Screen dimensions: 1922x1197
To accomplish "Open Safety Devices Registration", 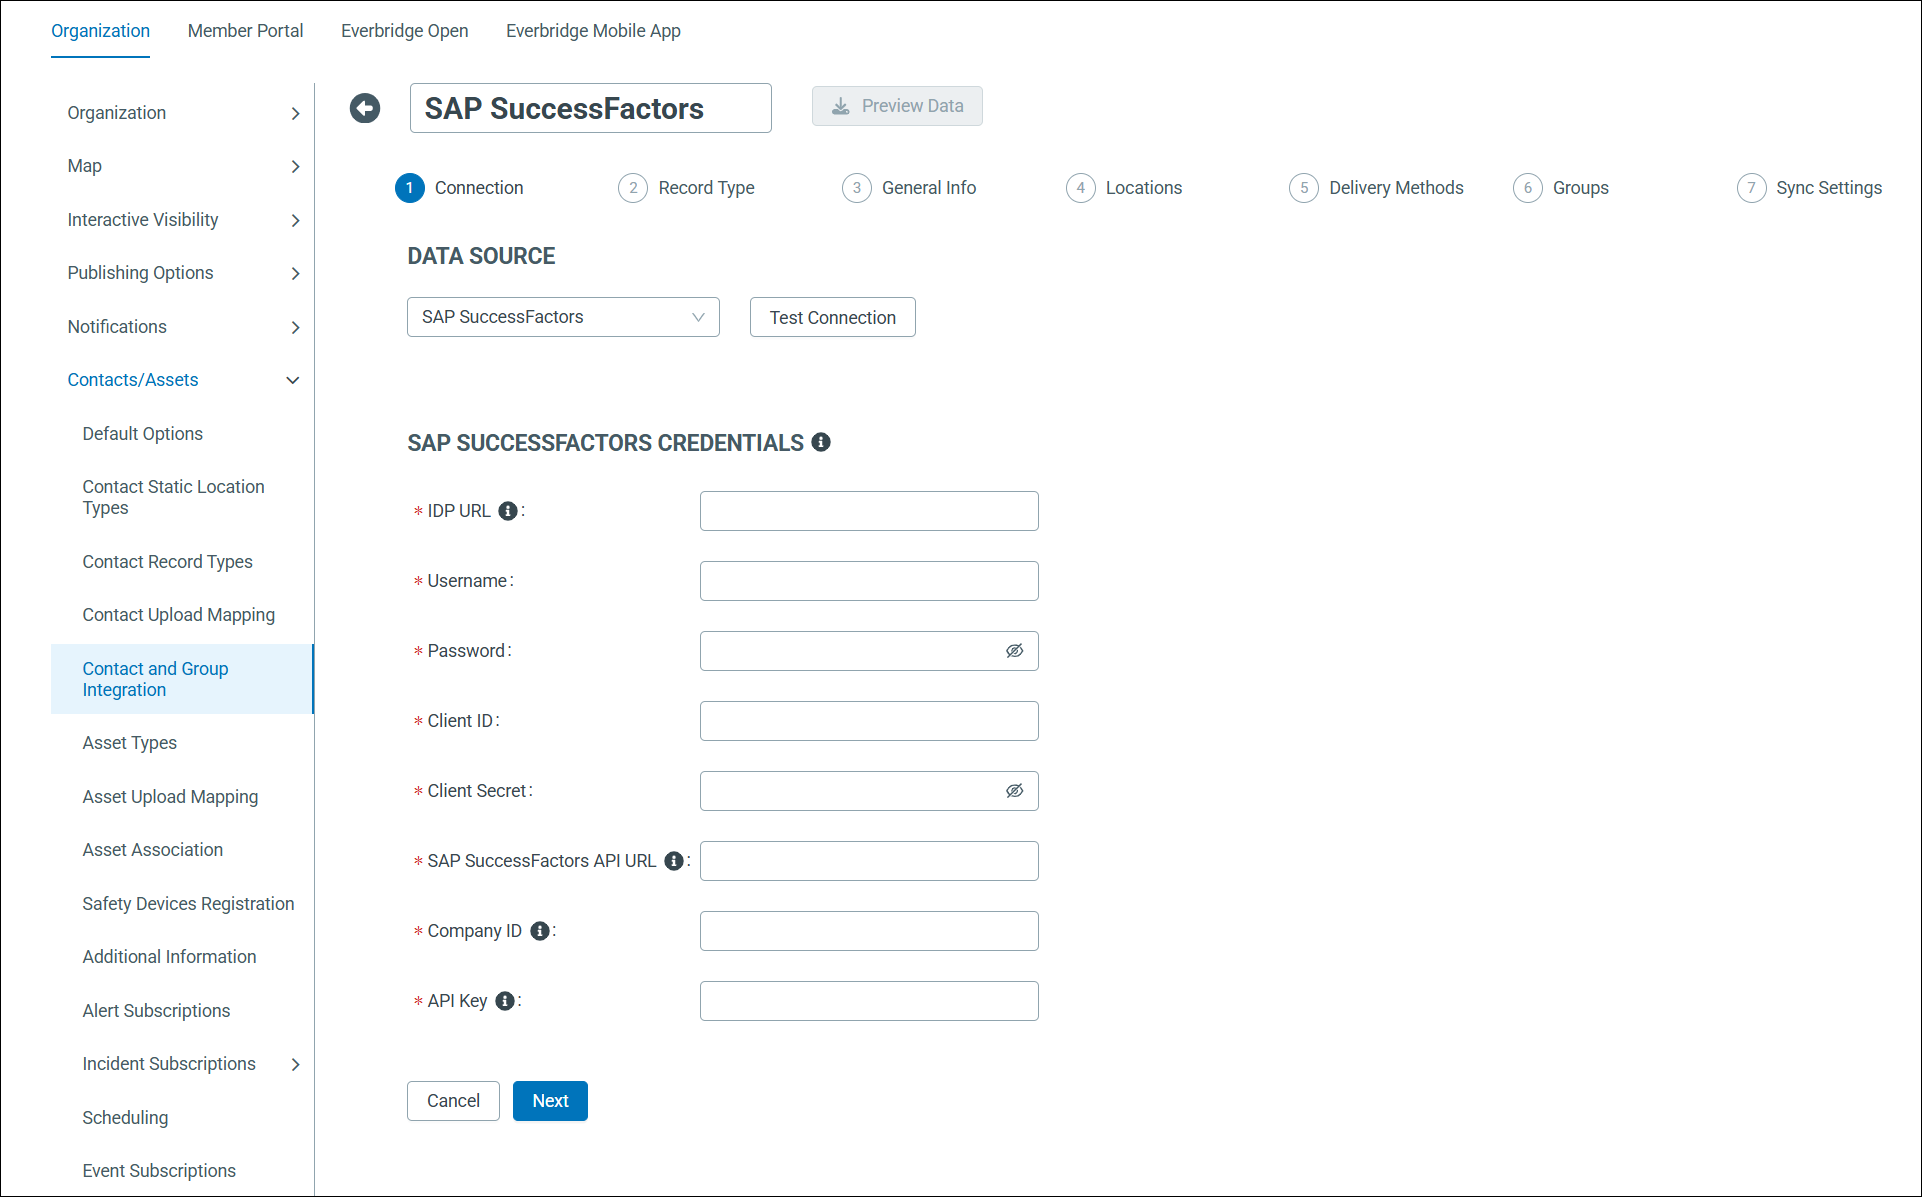I will pyautogui.click(x=188, y=904).
